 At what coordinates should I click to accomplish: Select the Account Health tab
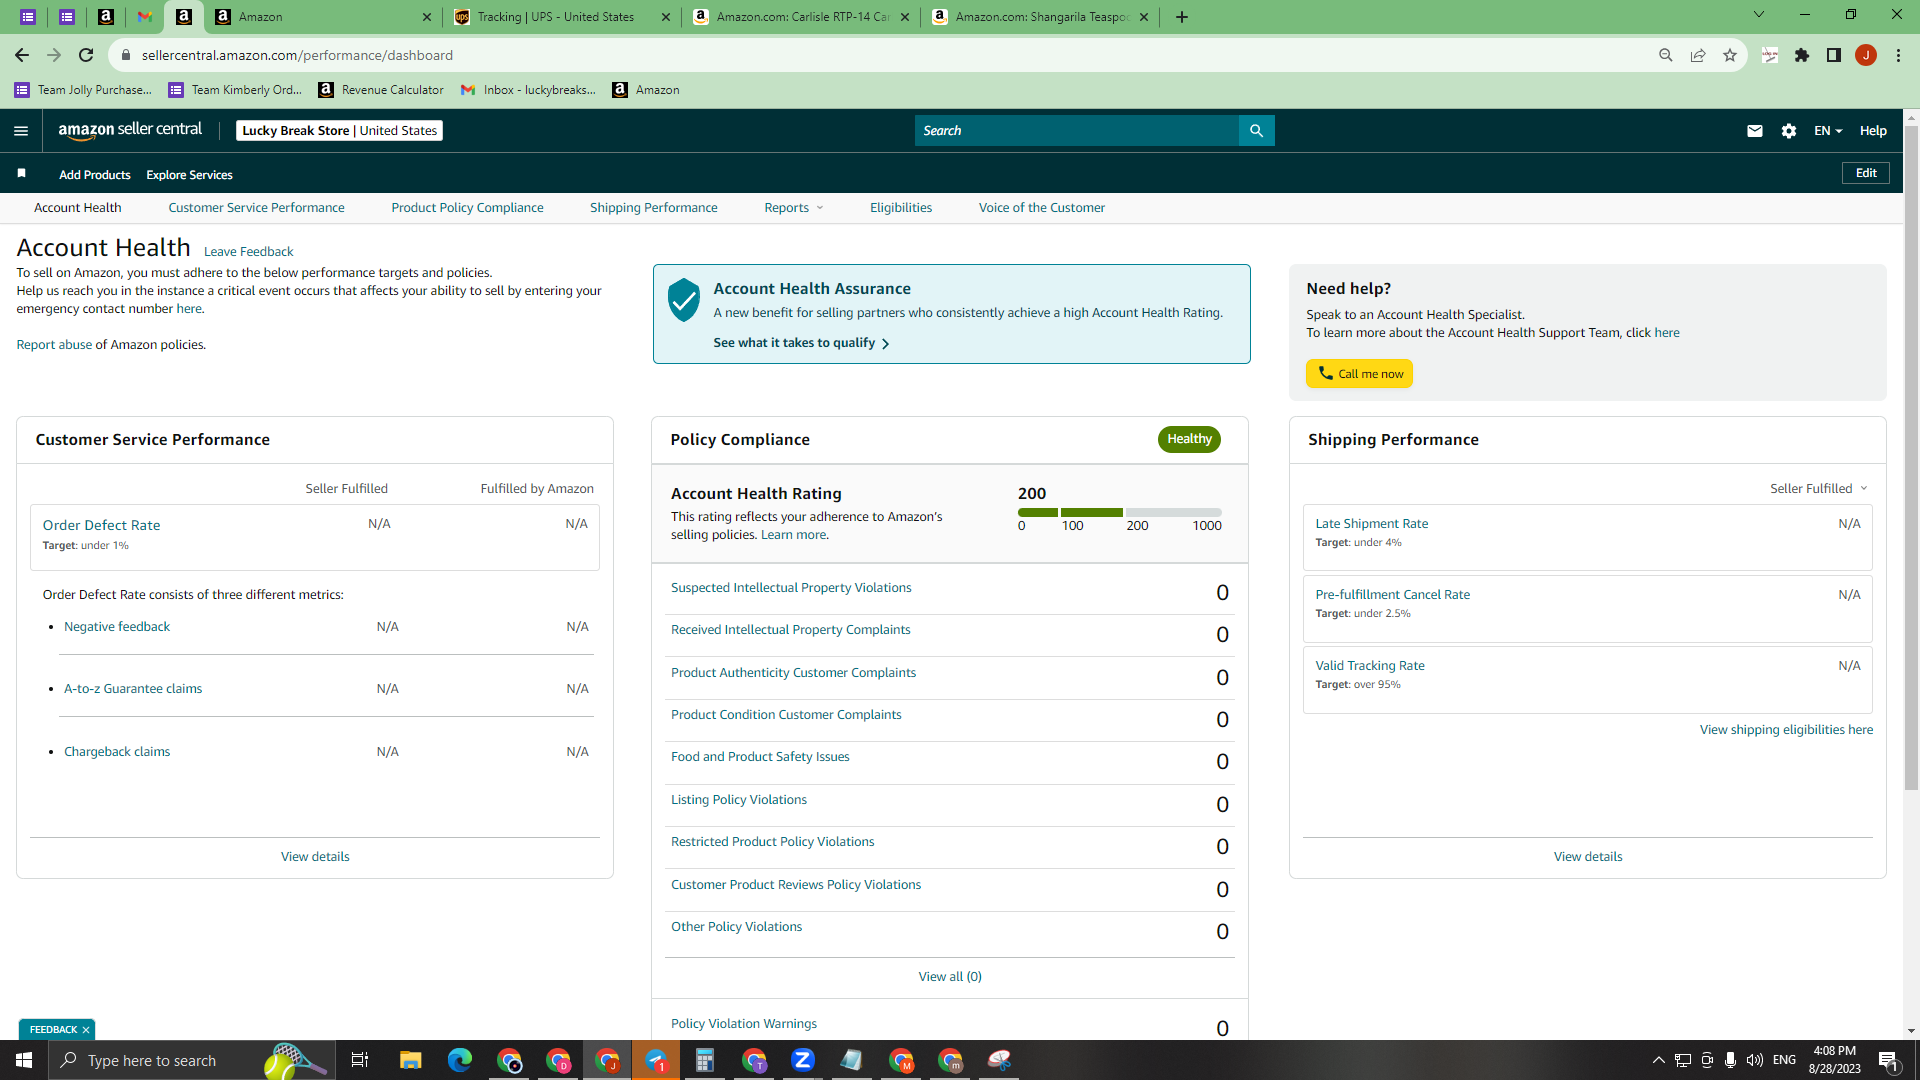tap(78, 208)
